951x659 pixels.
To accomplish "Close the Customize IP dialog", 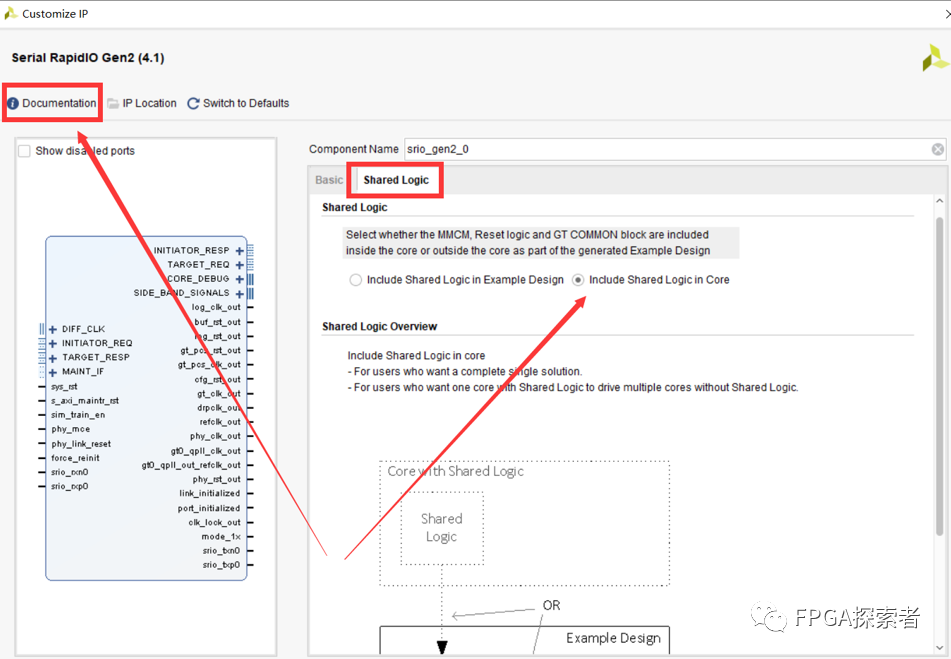I will tap(947, 13).
